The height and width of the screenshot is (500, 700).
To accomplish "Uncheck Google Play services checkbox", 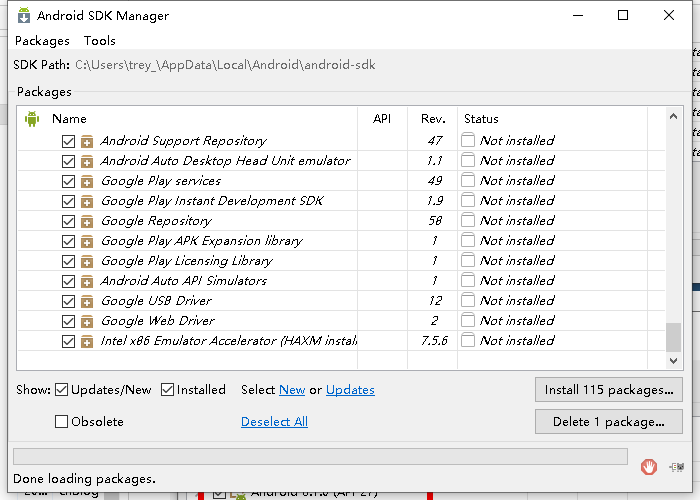I will (68, 181).
